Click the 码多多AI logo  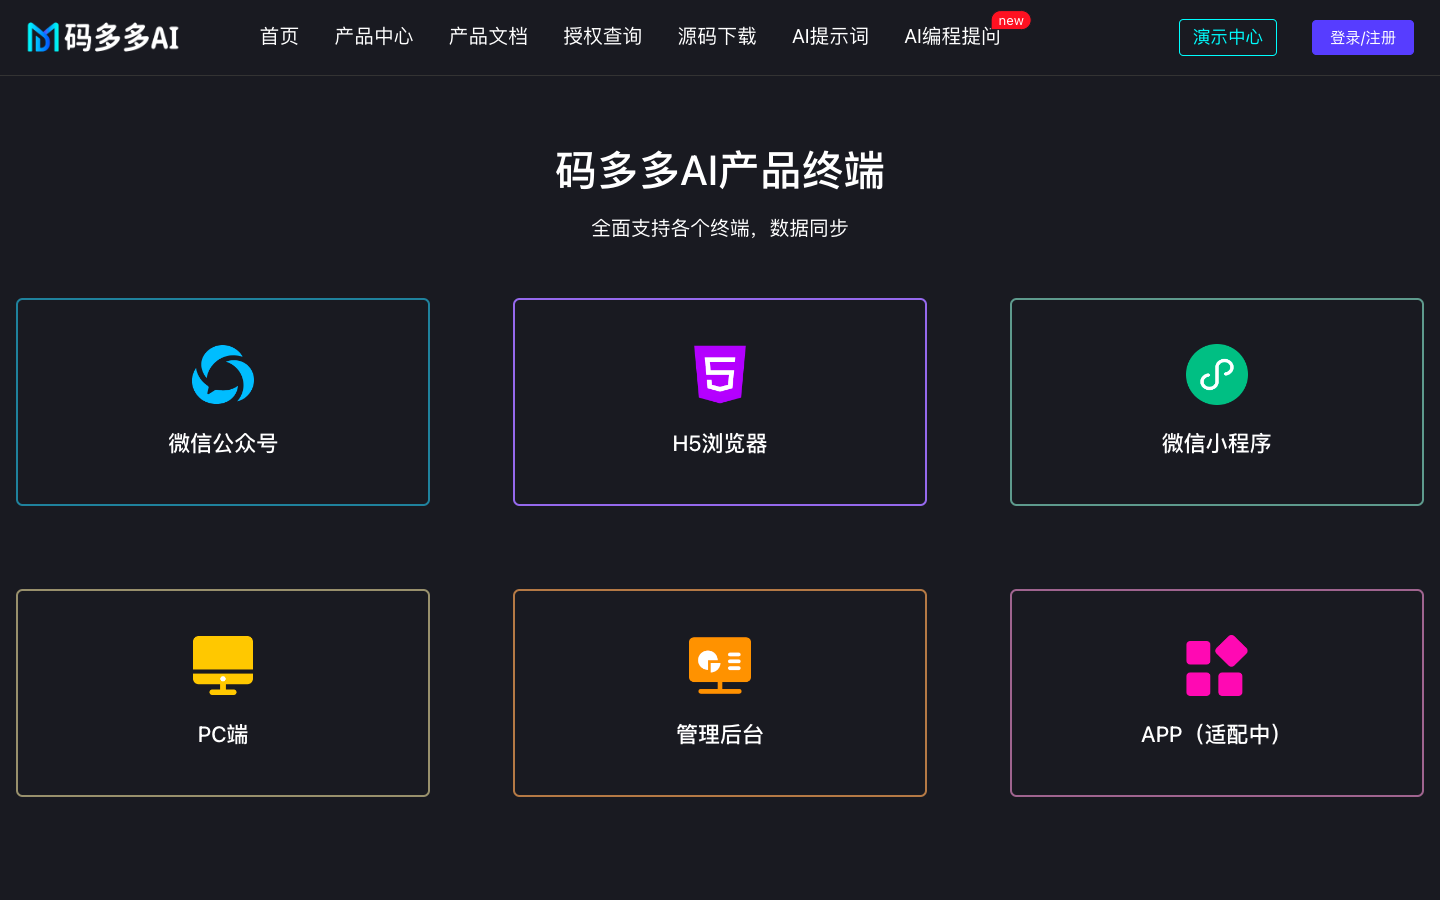(x=103, y=37)
